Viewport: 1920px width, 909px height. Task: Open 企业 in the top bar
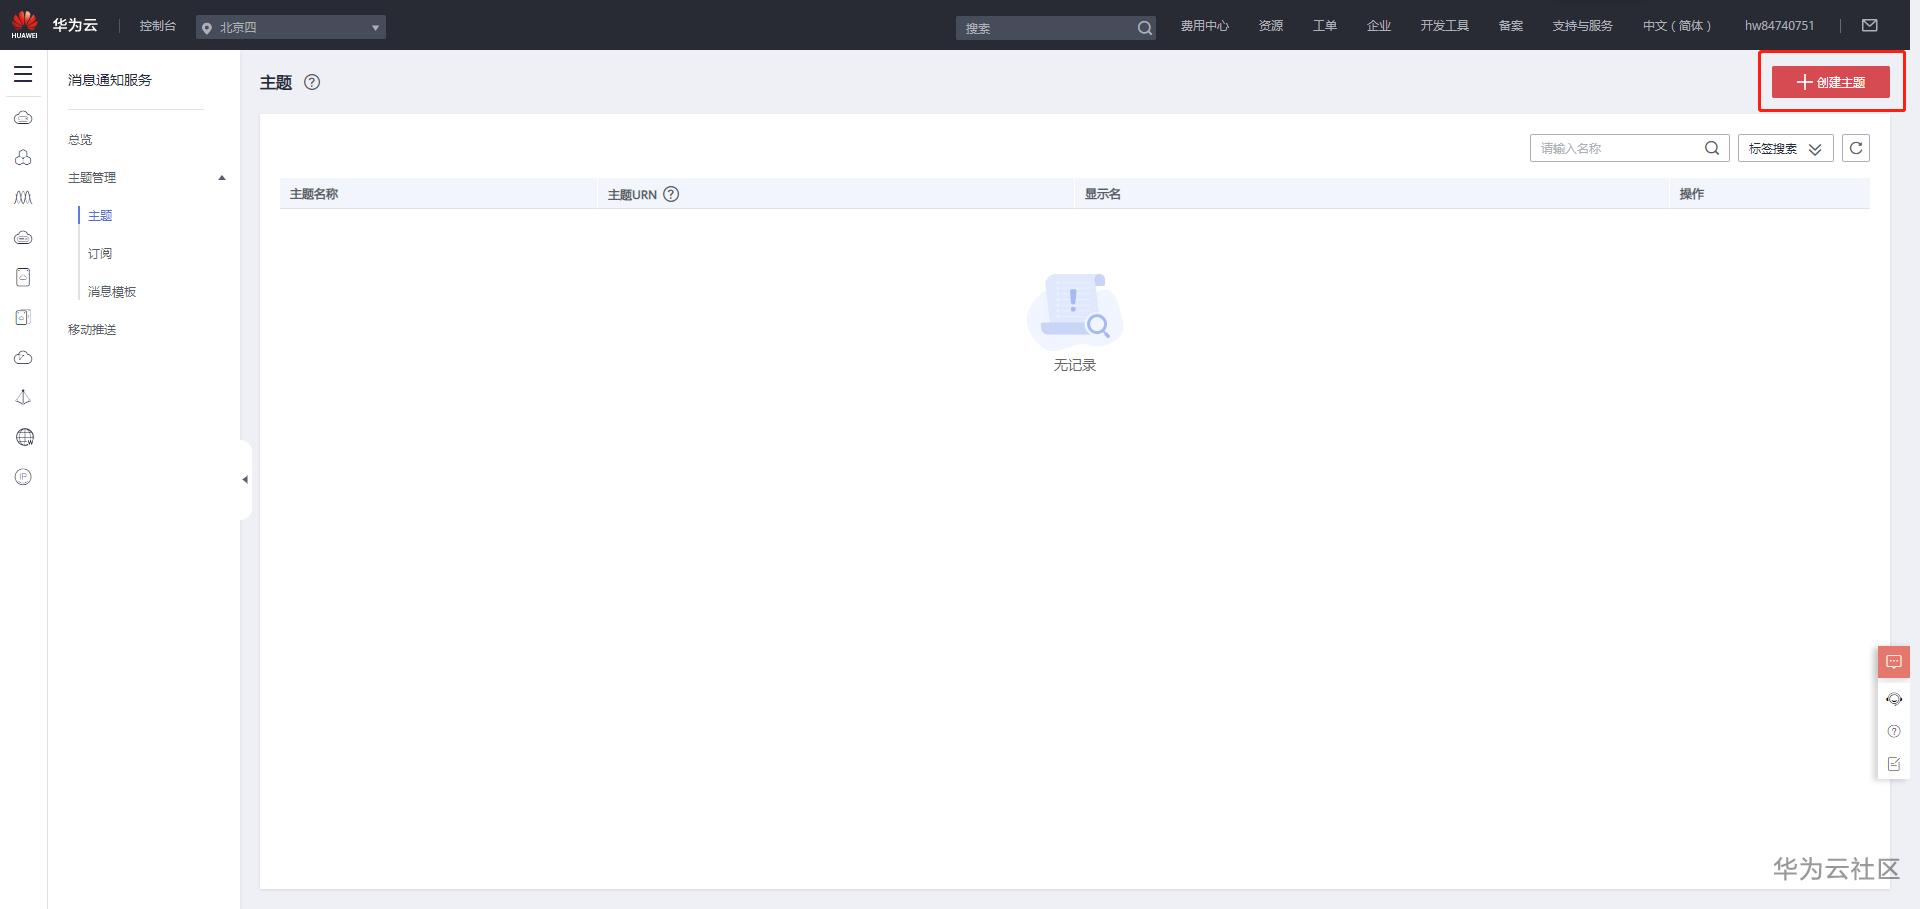click(x=1379, y=26)
